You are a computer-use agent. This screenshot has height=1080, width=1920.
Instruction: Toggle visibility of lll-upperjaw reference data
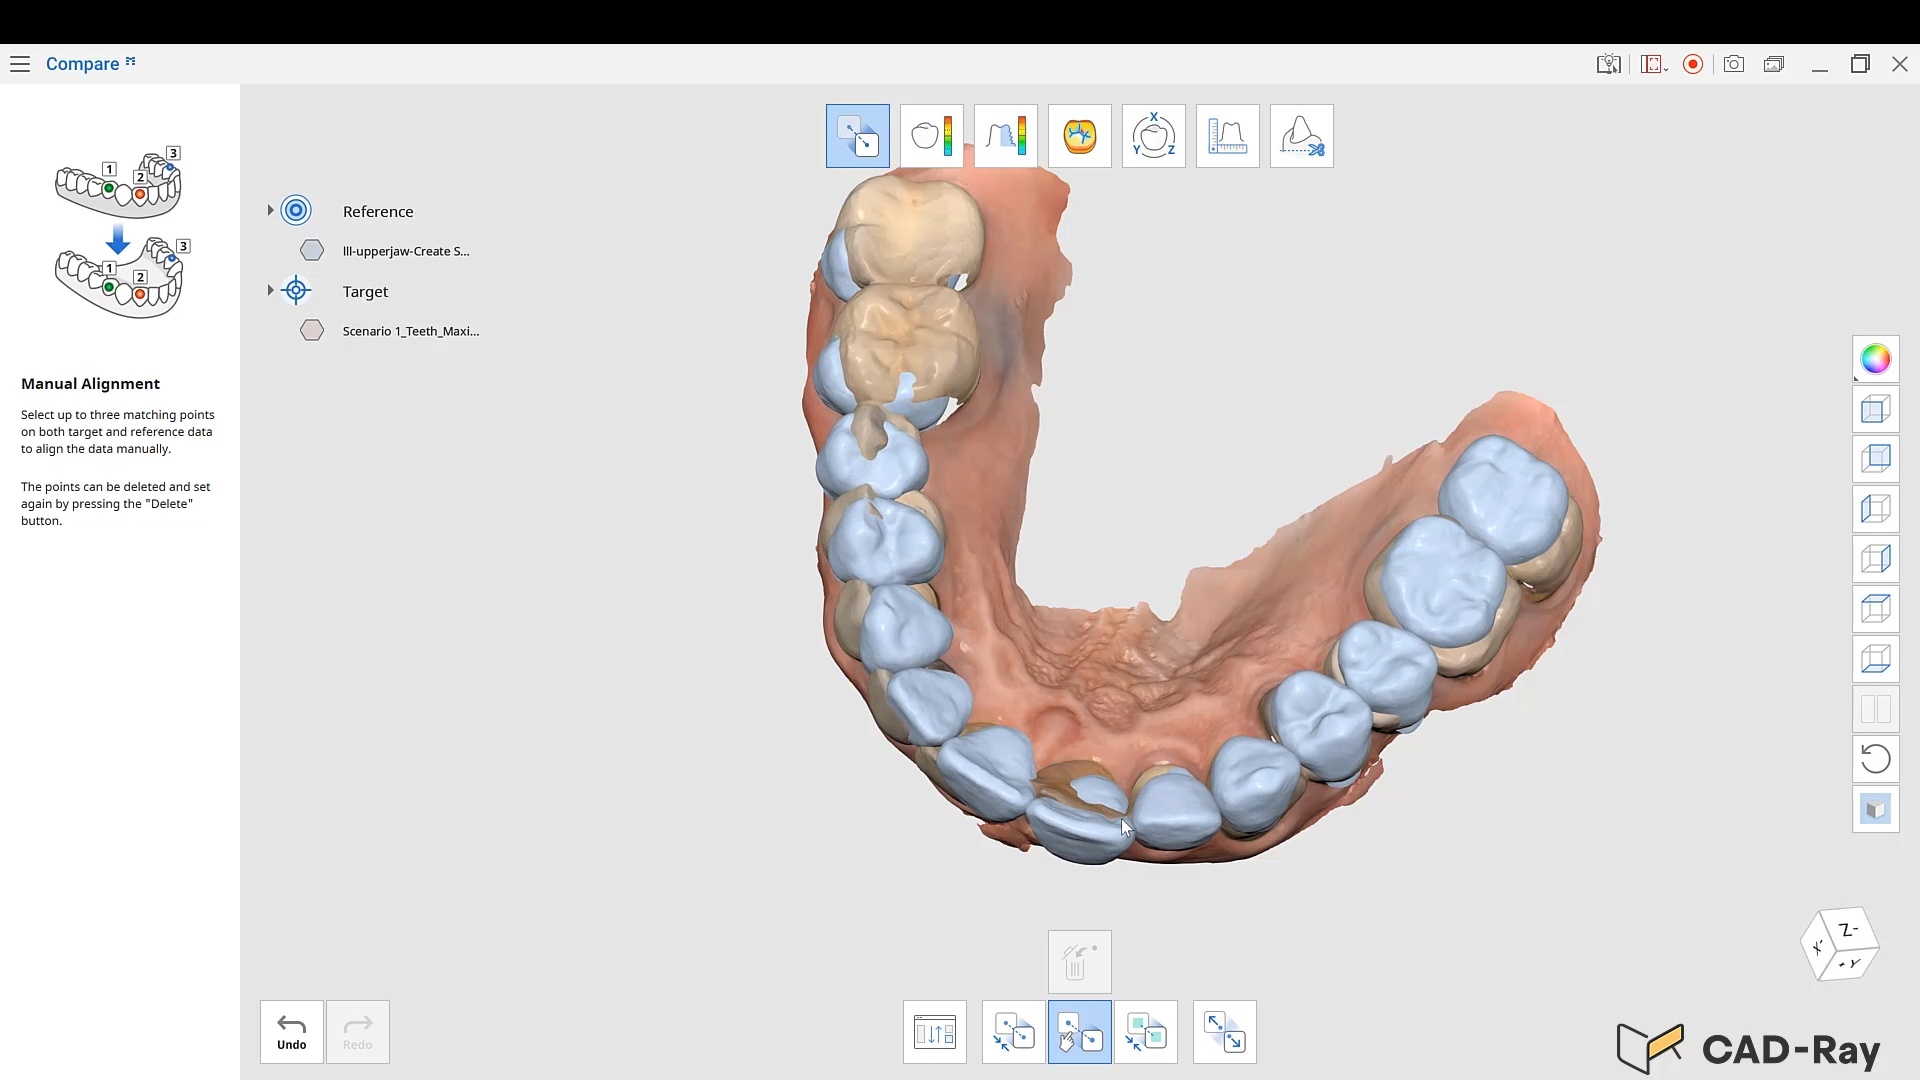312,251
